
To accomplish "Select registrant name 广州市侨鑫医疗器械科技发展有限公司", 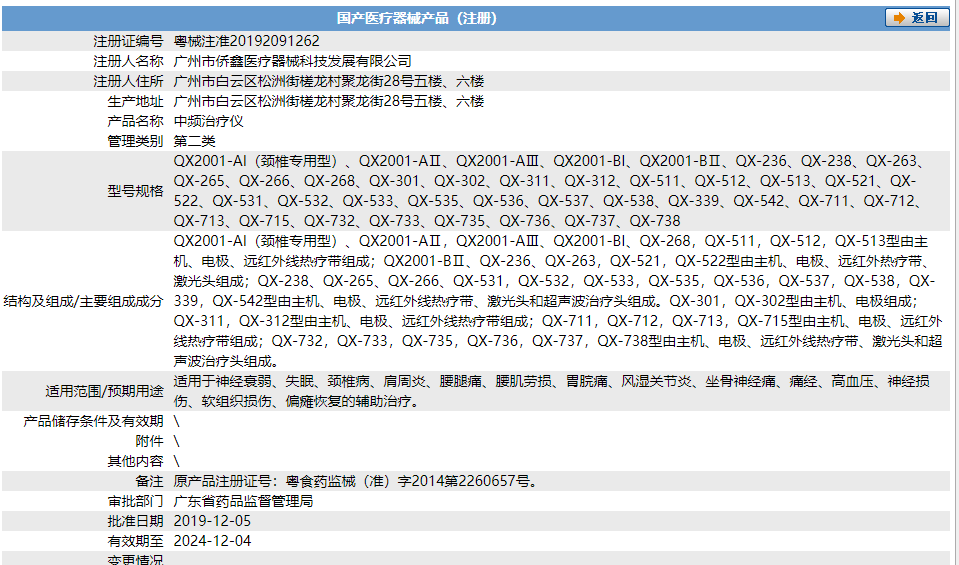I will click(292, 61).
